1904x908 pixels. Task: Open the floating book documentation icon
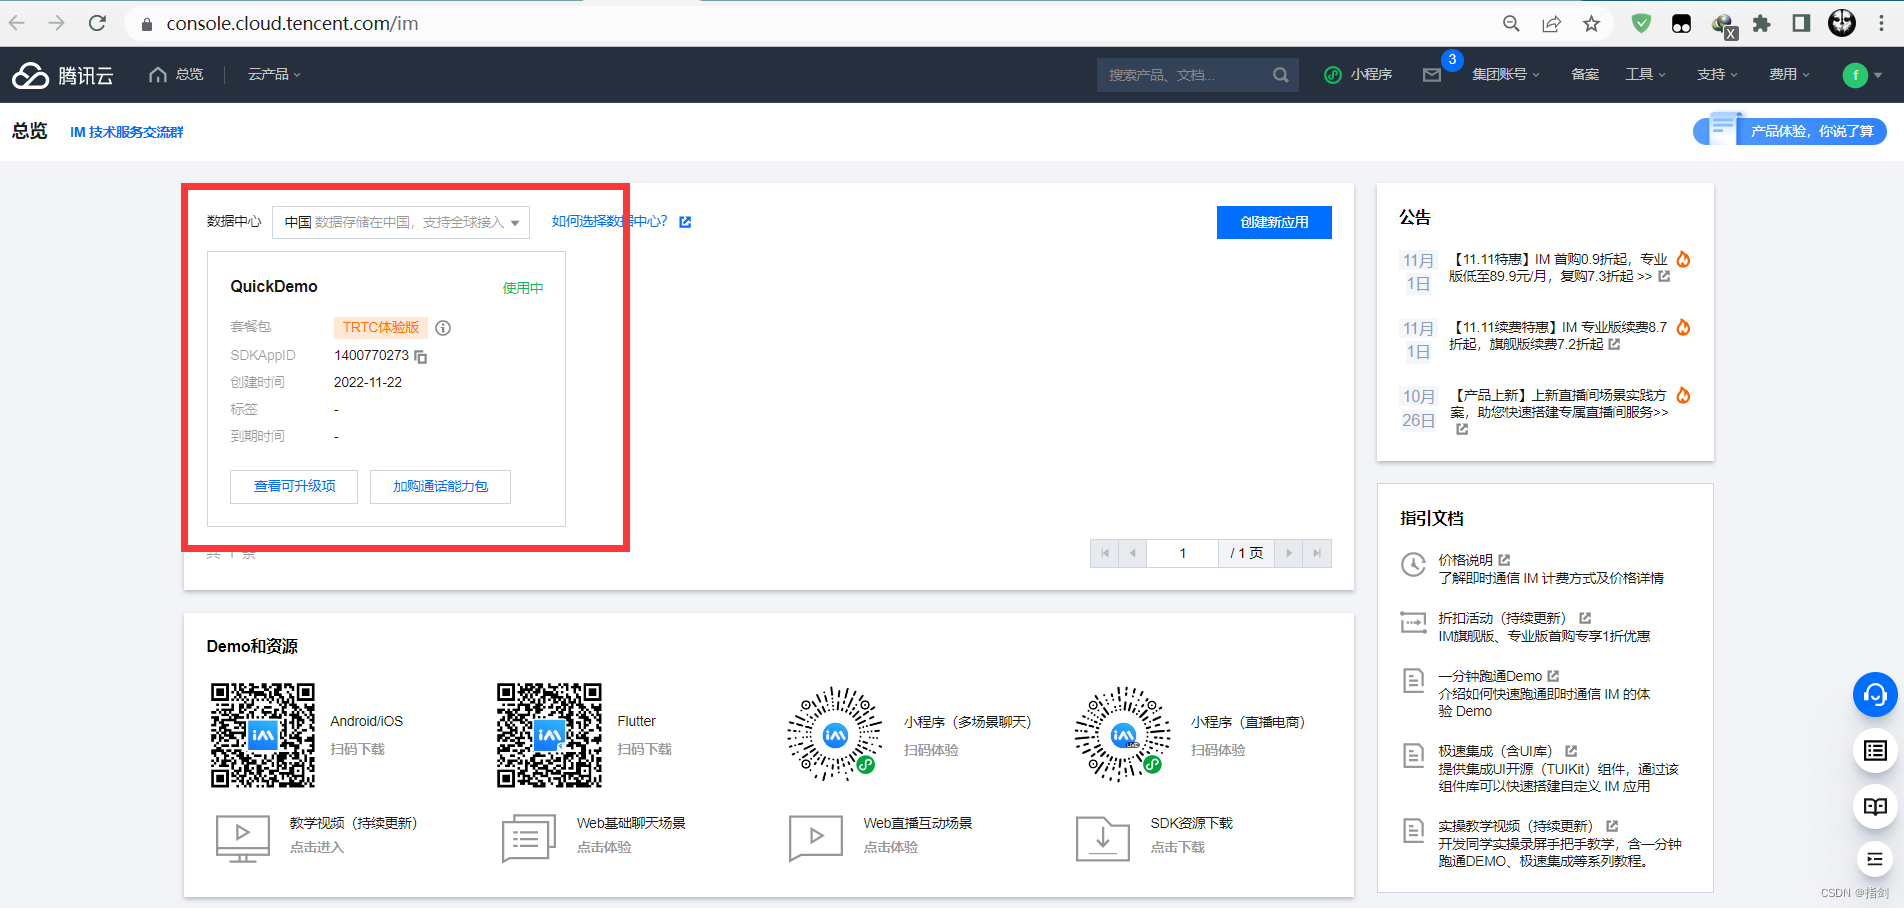(x=1875, y=806)
